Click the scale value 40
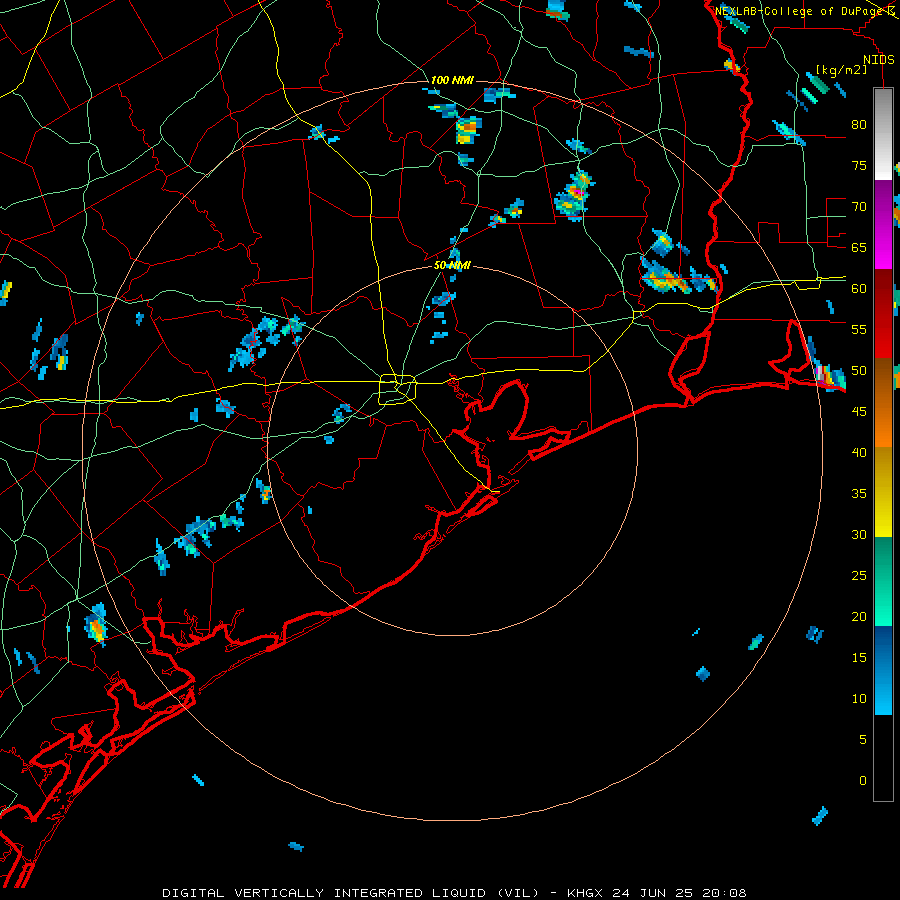The image size is (900, 900). 859,453
